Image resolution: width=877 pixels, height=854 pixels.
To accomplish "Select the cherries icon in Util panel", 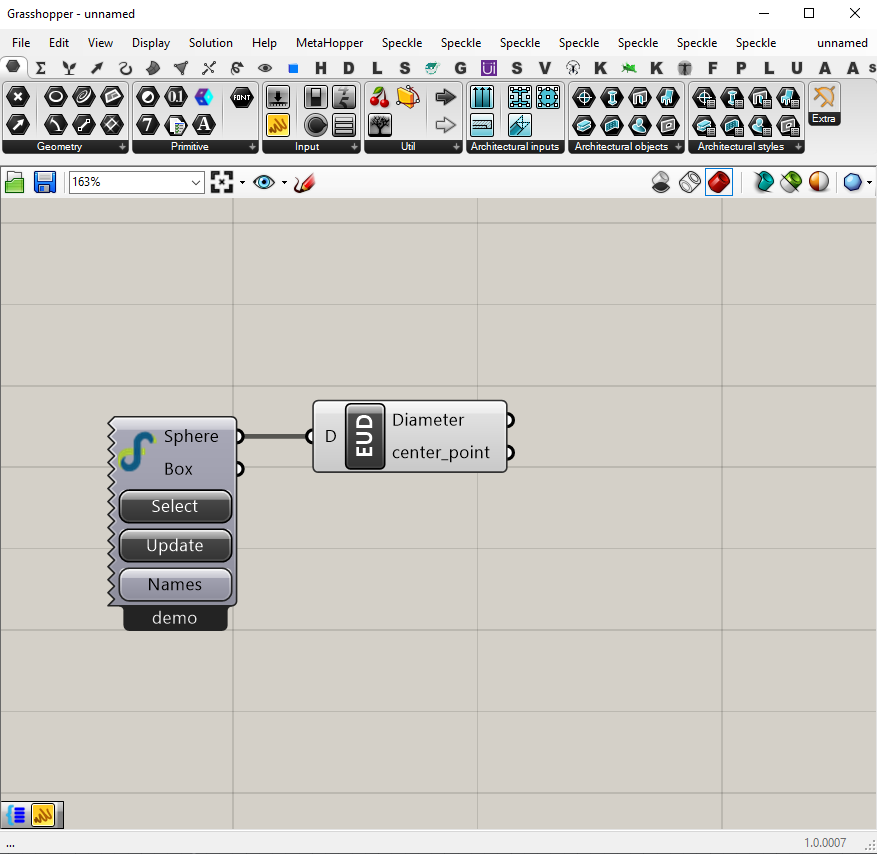I will (x=379, y=97).
